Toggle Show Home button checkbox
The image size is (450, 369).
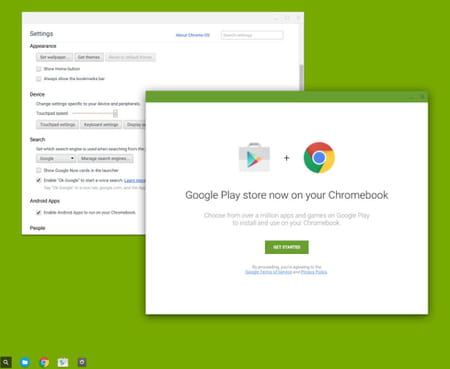[x=39, y=69]
